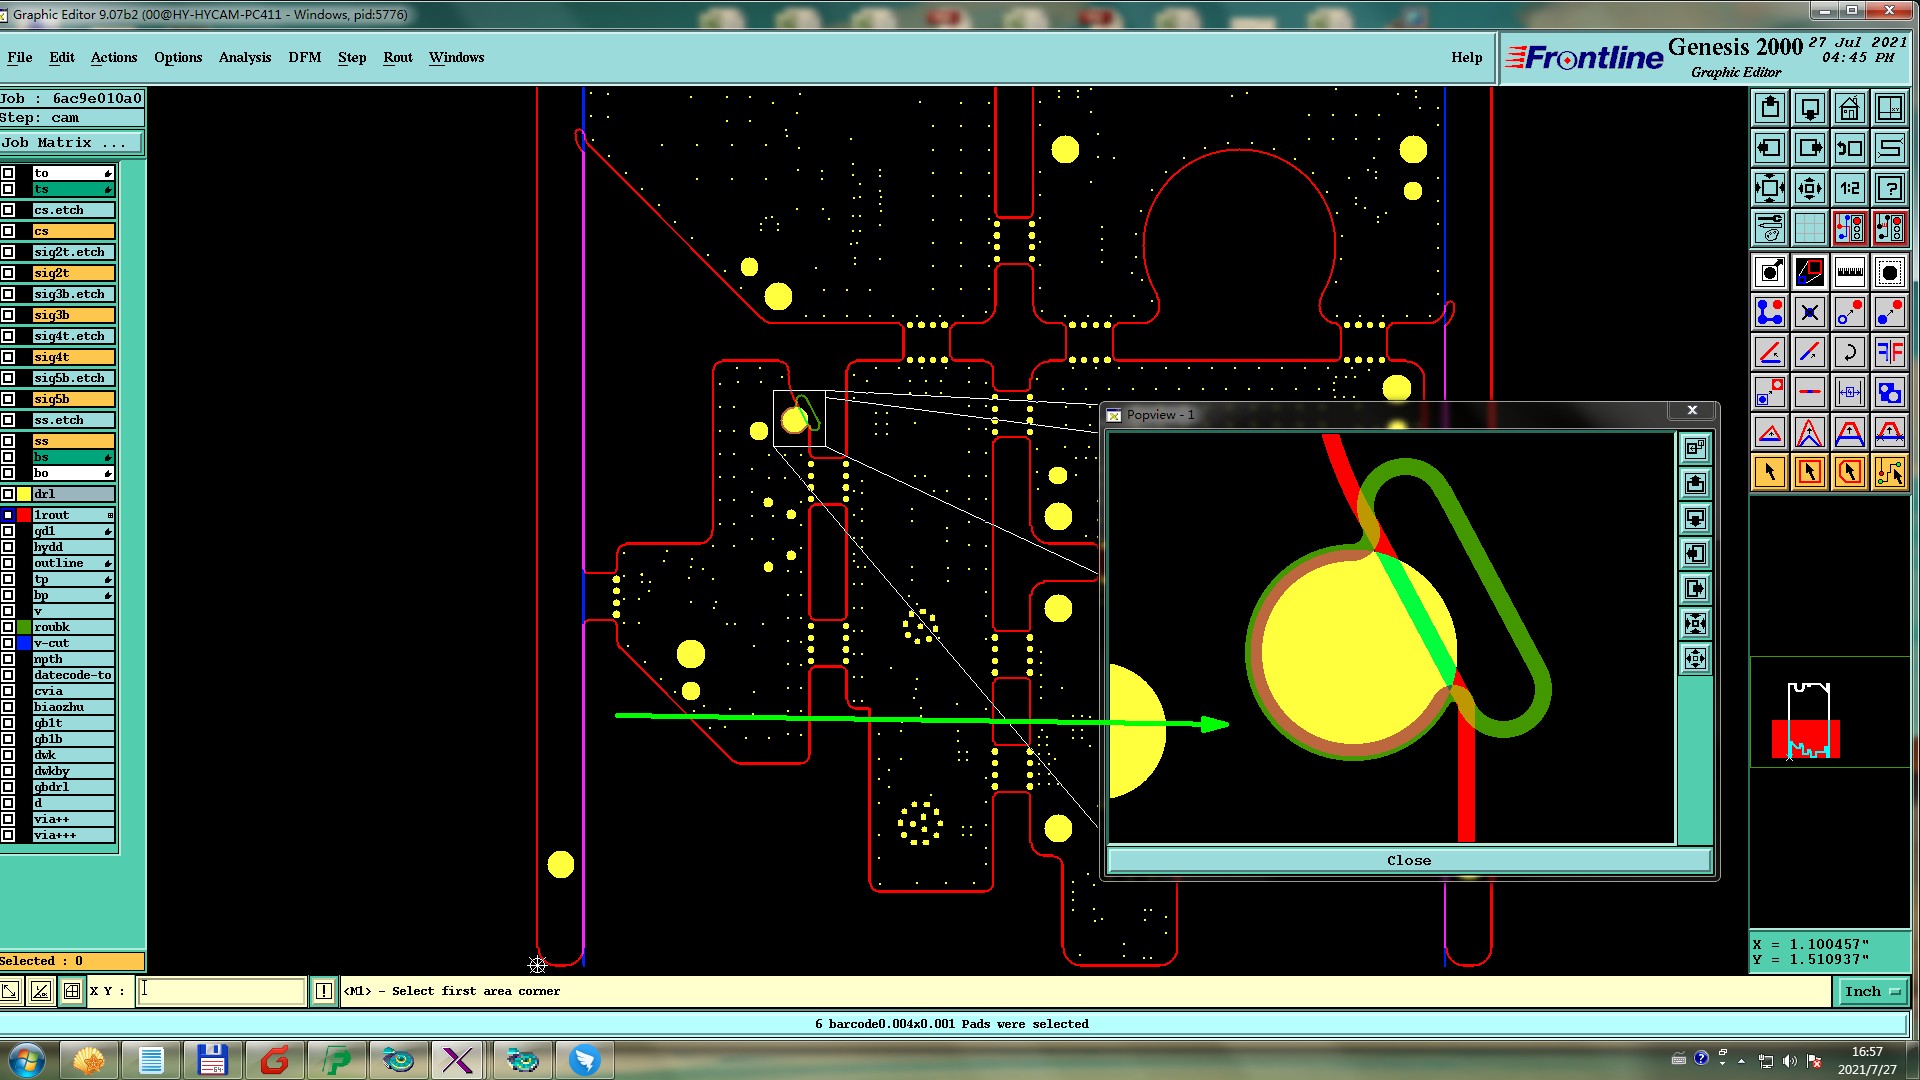Toggle the sig3b layer checkbox
The image size is (1920, 1080).
[x=8, y=315]
